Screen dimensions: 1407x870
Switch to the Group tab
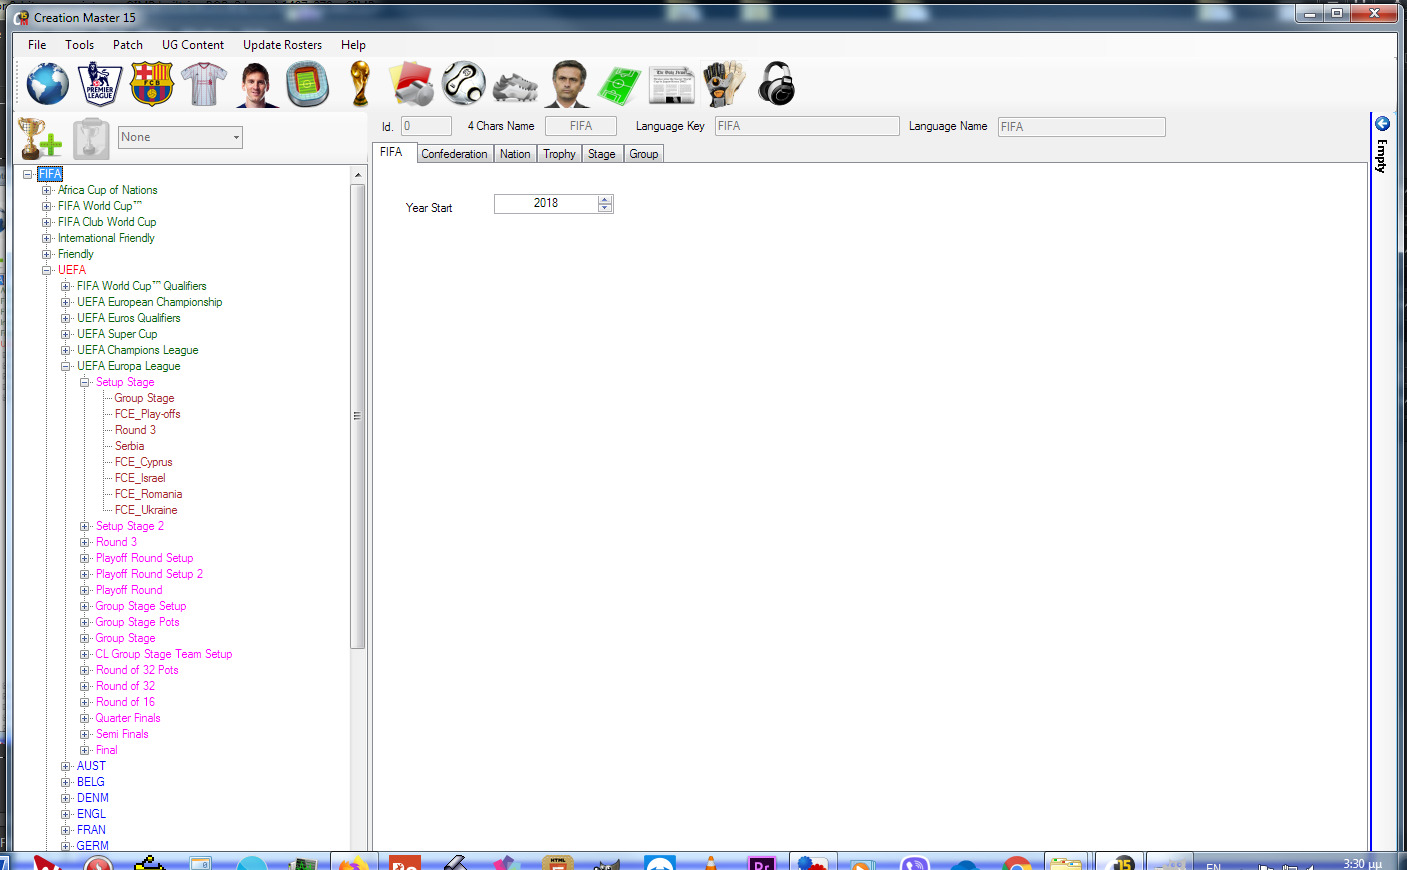click(644, 154)
